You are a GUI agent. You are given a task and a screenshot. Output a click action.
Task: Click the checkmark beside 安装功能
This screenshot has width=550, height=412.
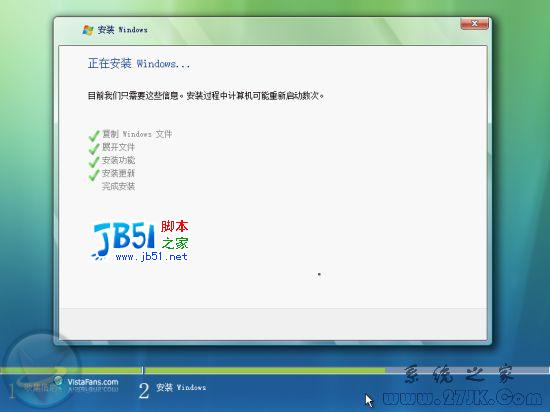[94, 161]
